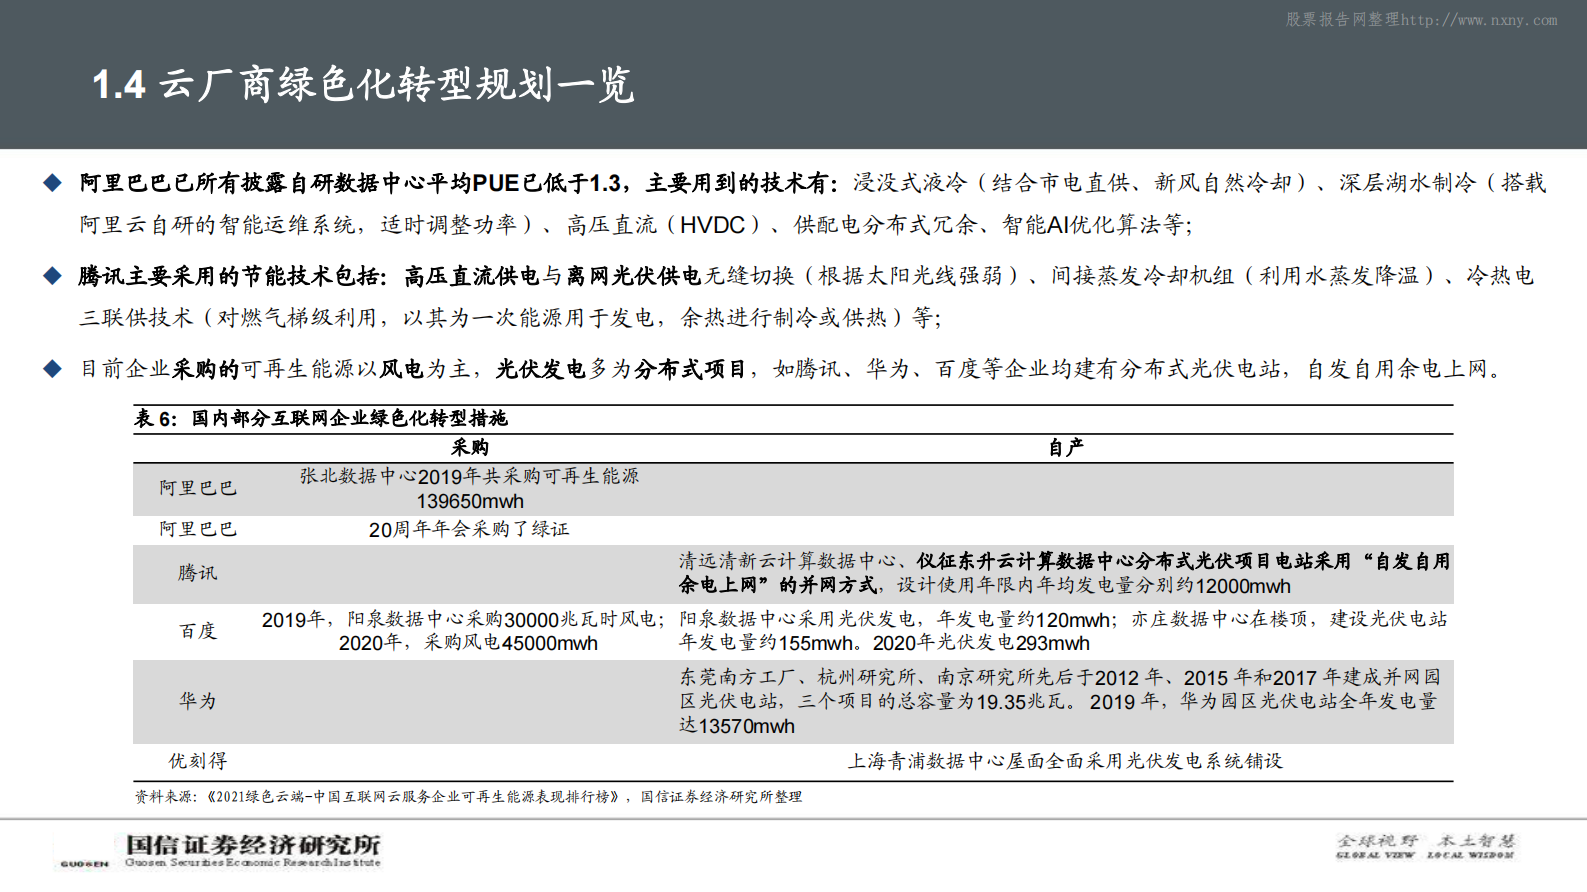The image size is (1587, 892).
Task: Click the 优刻得 row label
Action: coord(198,761)
